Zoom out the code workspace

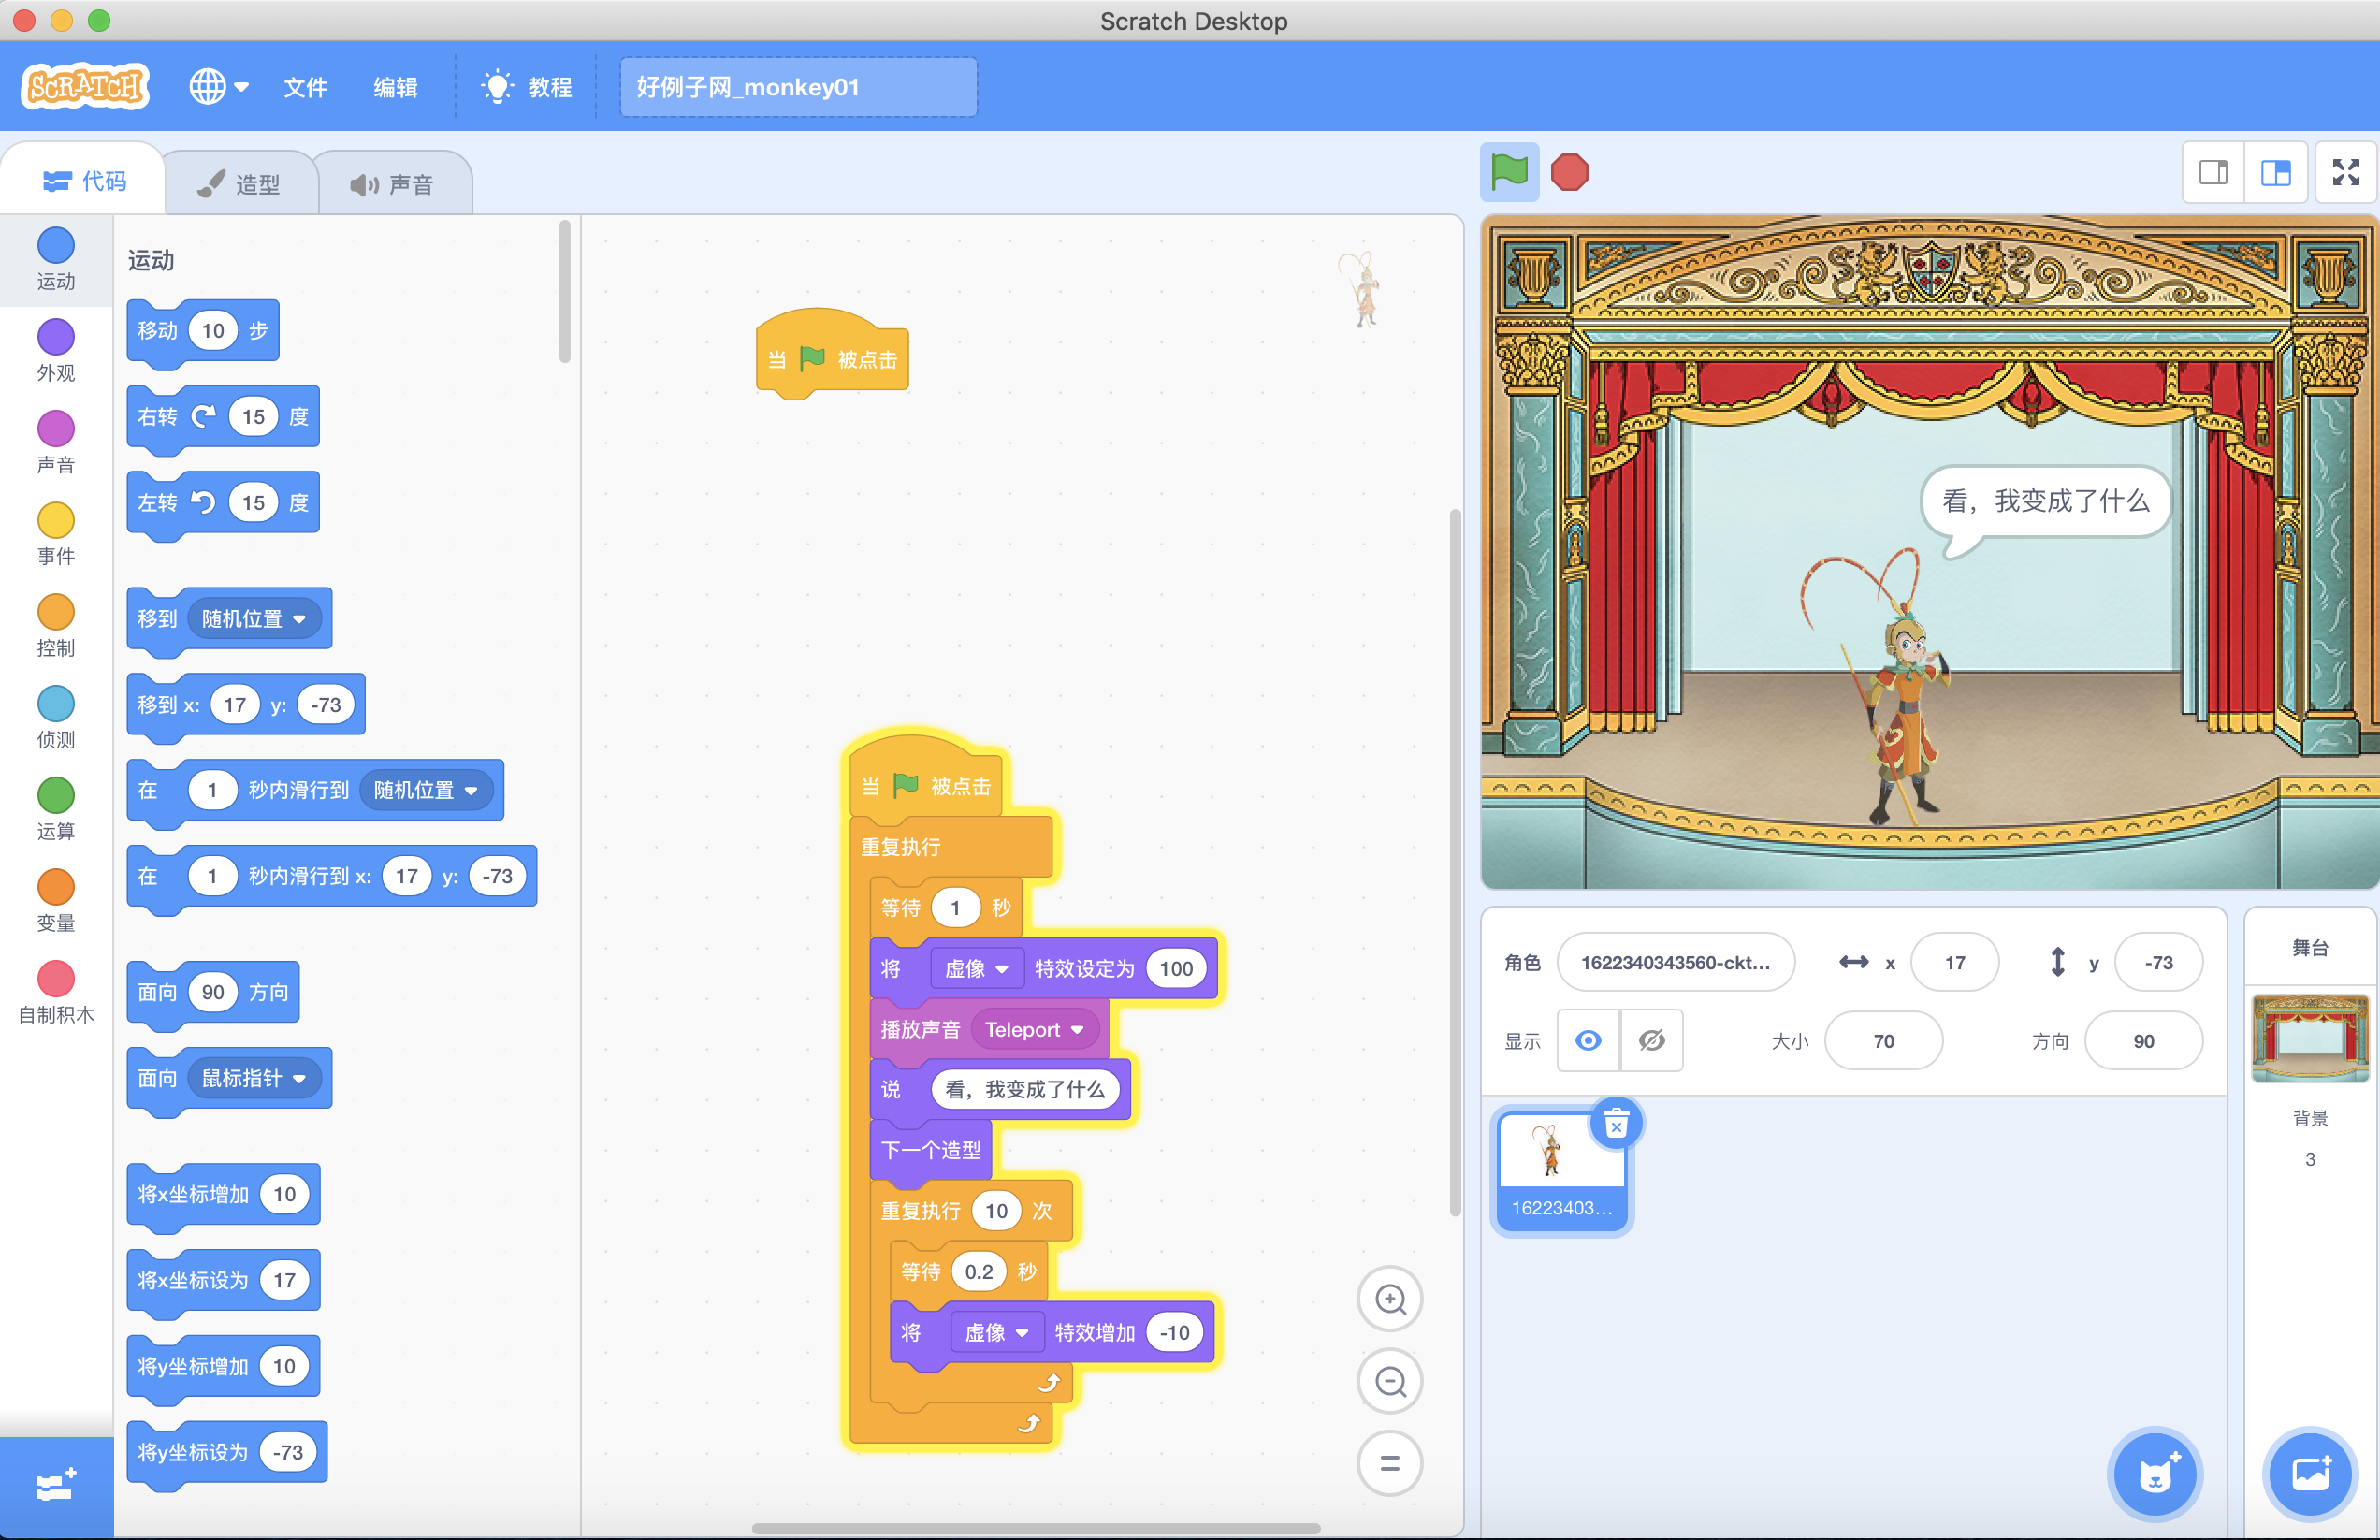tap(1390, 1381)
